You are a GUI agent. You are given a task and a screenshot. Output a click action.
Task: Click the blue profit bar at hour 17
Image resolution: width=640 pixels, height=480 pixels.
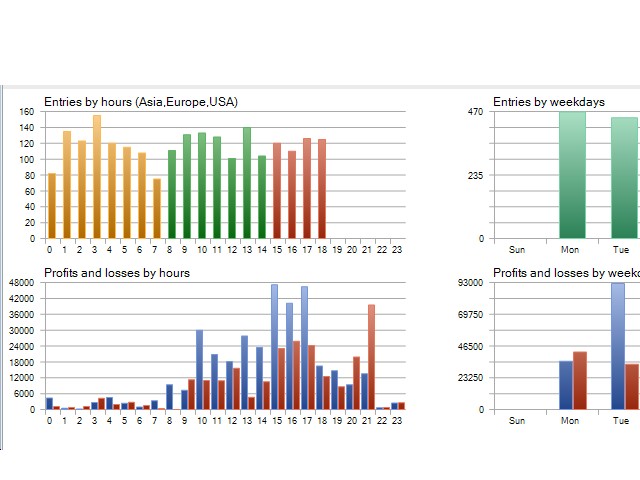[x=304, y=348]
